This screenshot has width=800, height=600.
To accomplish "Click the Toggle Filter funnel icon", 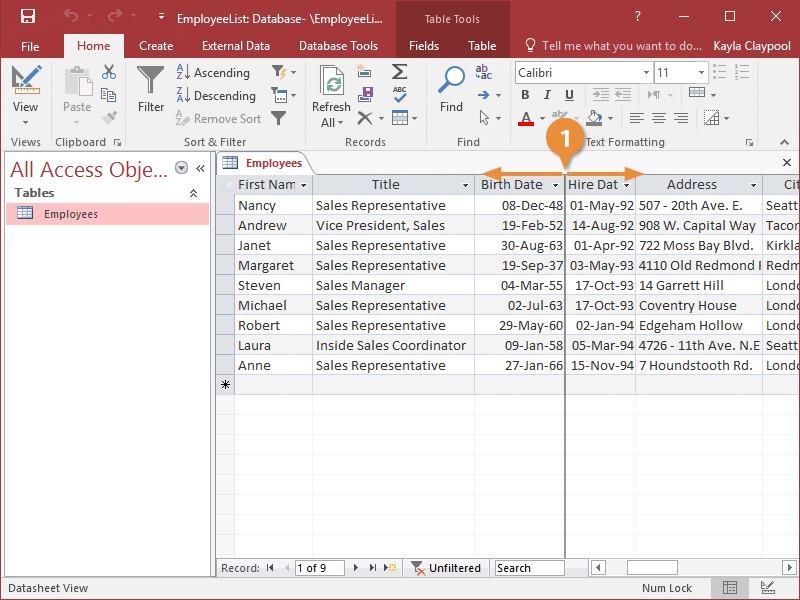I will (x=279, y=118).
